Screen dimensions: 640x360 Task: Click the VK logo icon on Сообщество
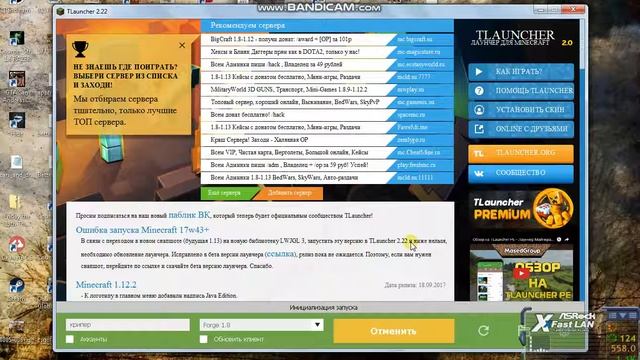[479, 173]
